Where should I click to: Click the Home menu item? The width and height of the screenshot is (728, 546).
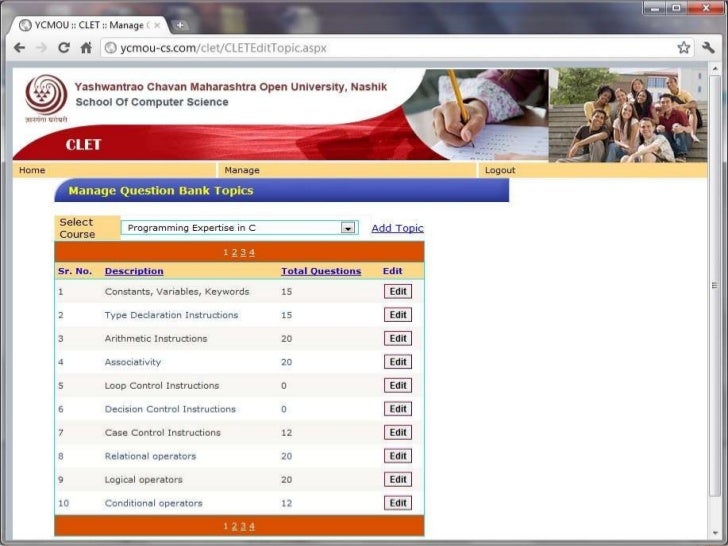pos(32,170)
